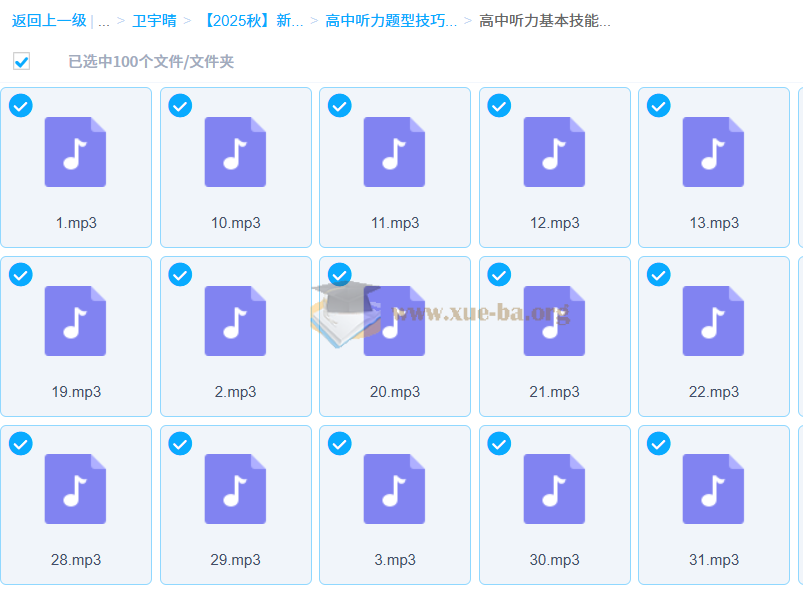
Task: Open the 高中听力题型技巧... breadcrumb folder
Action: (391, 21)
